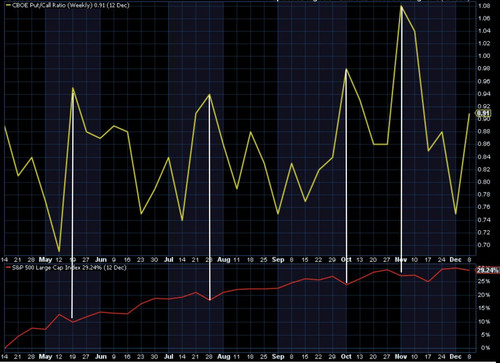Viewport: 500px width, 363px height.
Task: Click Sep on the put/call chart date axis
Action: (278, 260)
